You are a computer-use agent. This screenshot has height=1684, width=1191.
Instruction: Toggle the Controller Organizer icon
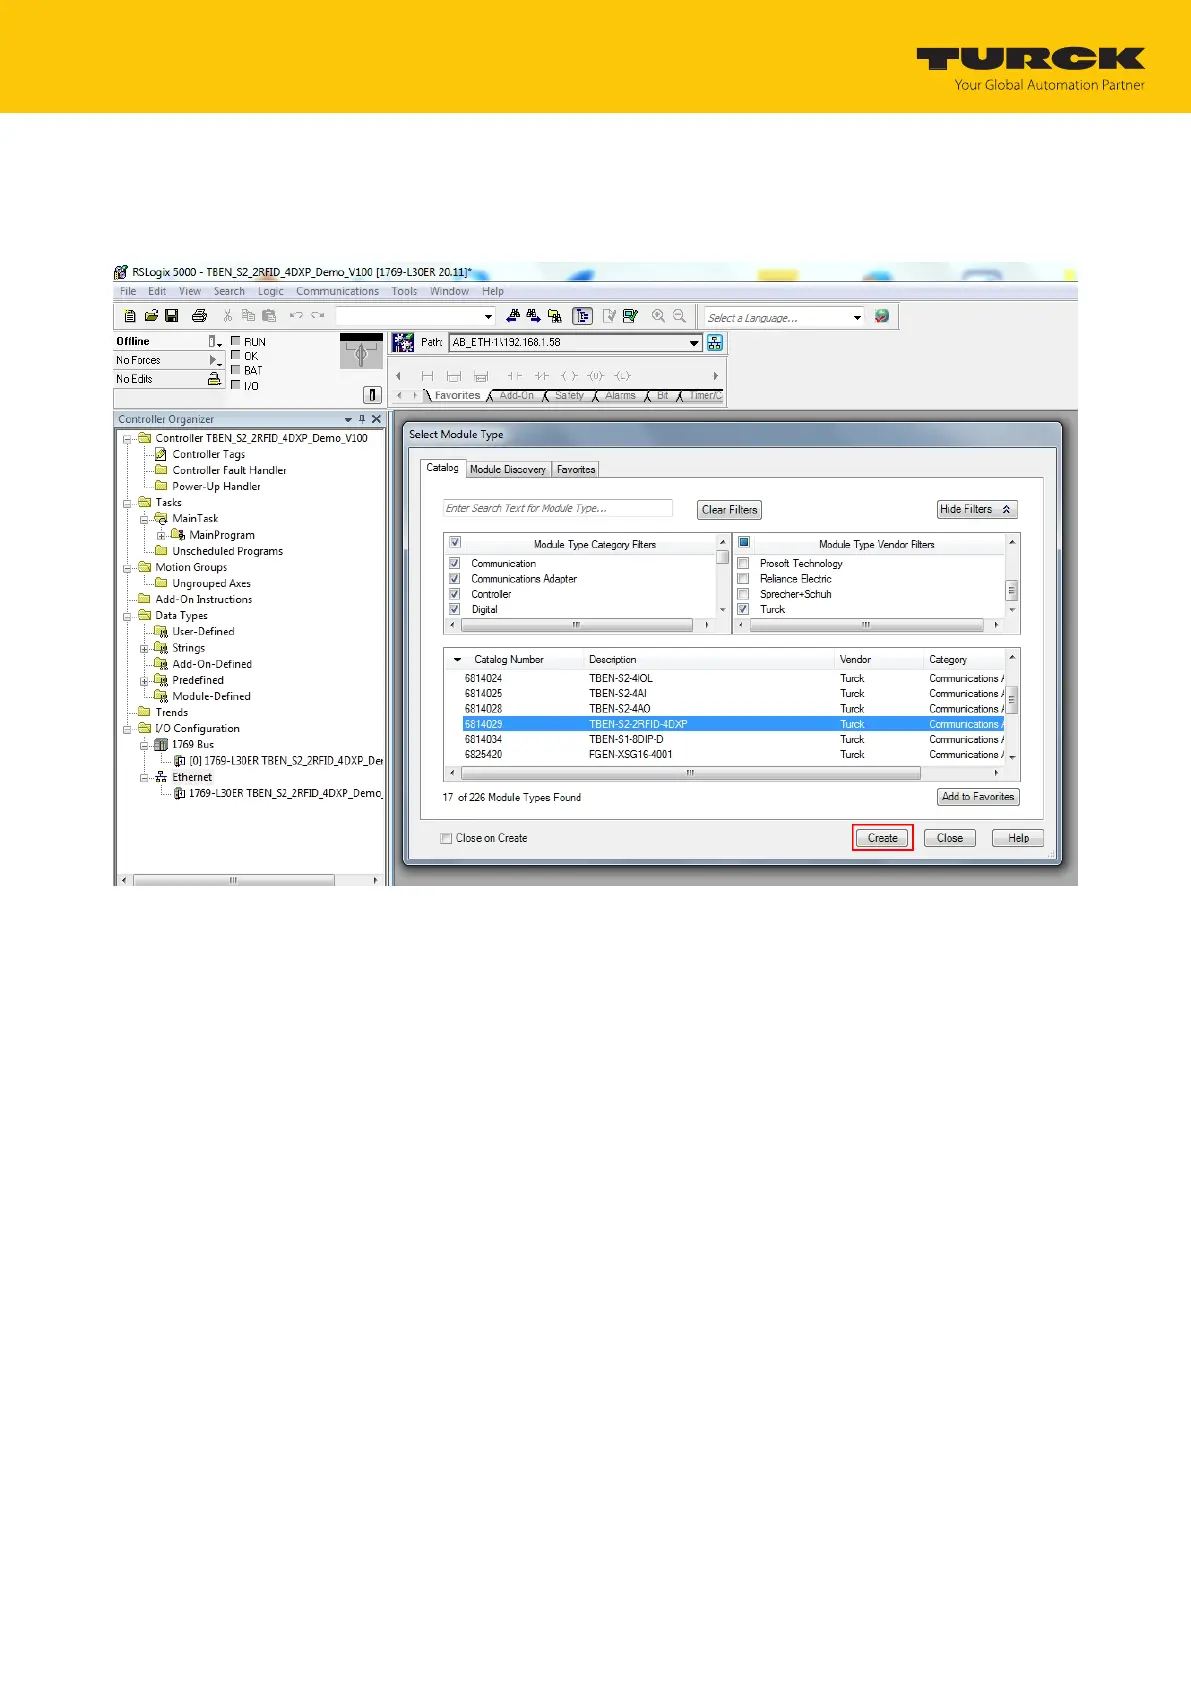(582, 316)
